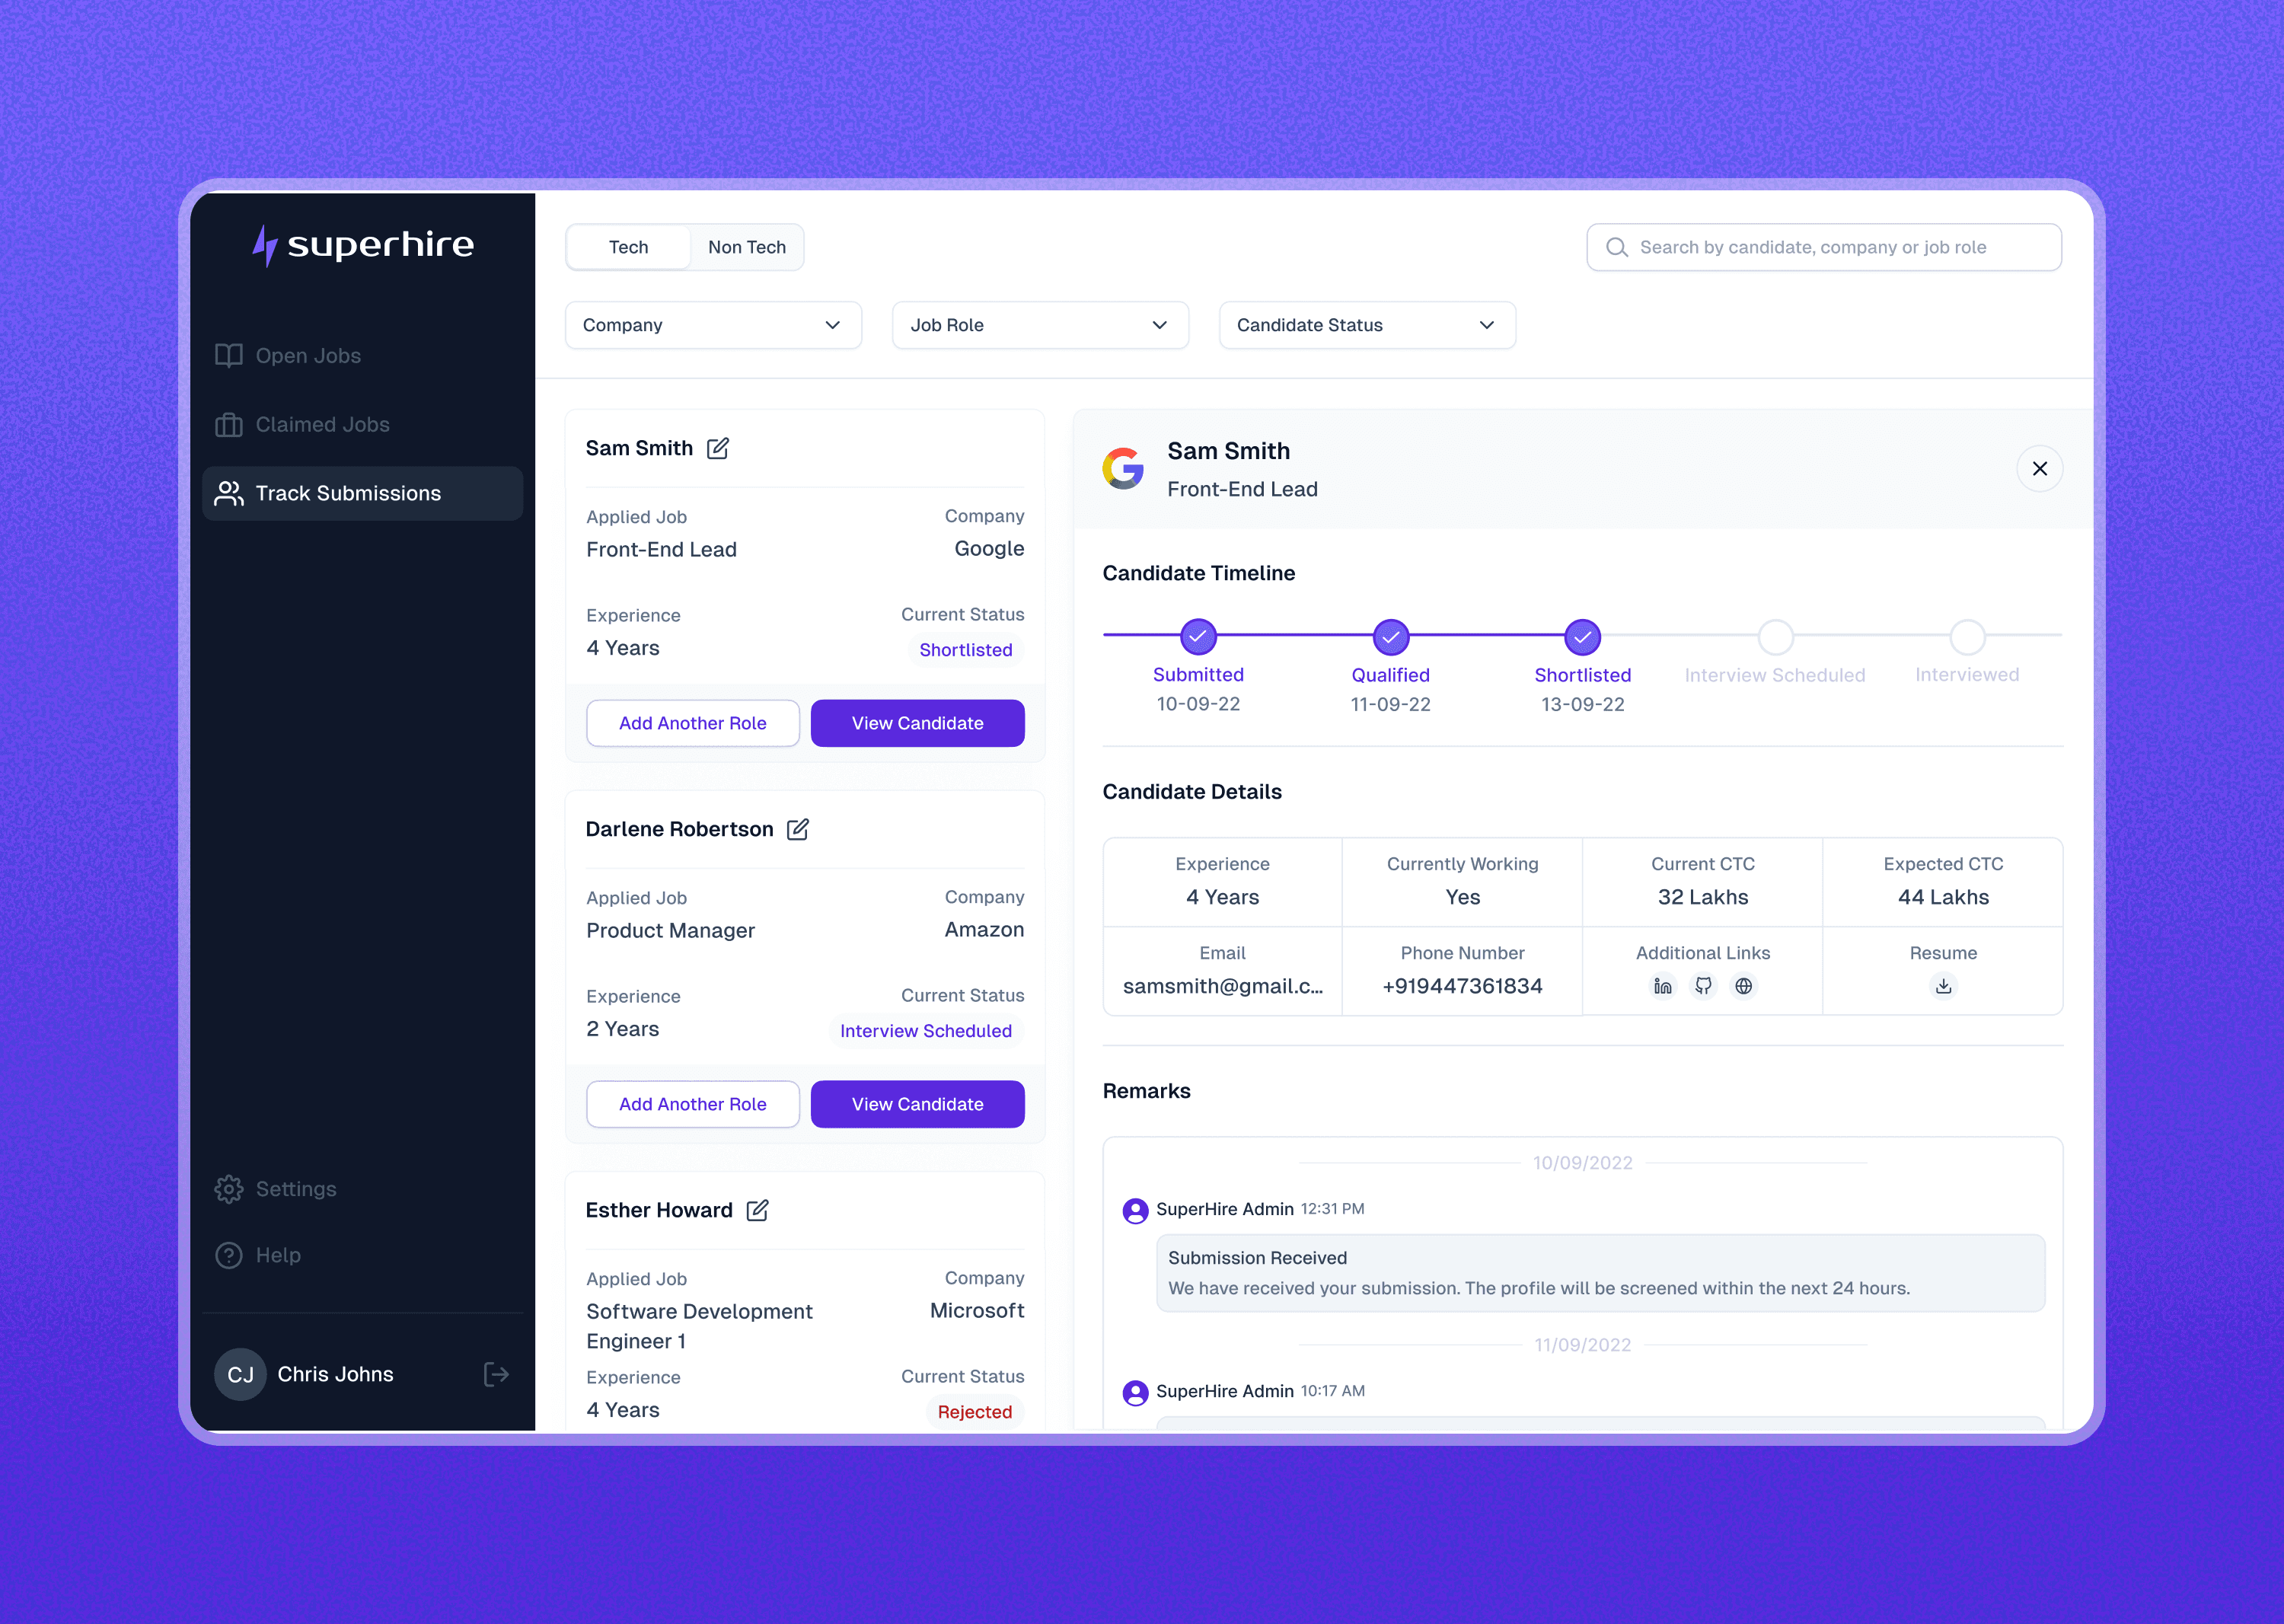Image resolution: width=2284 pixels, height=1624 pixels.
Task: Click edit icon next to Darlene Robertson
Action: (x=797, y=829)
